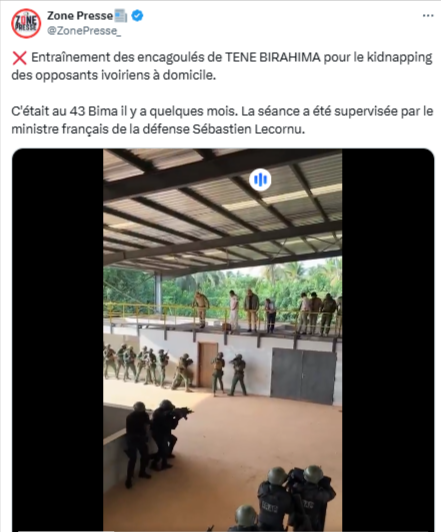Click the Zone Presse display name
441x532 pixels.
click(80, 16)
